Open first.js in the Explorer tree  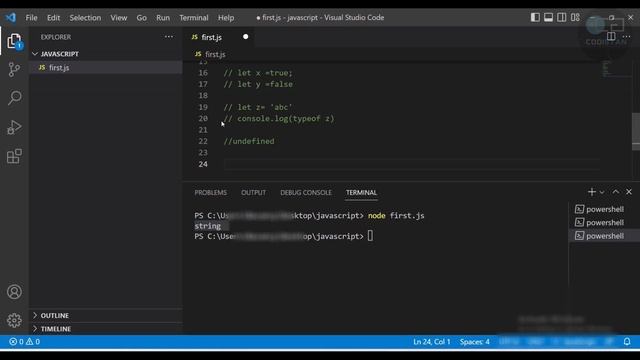pyautogui.click(x=59, y=68)
